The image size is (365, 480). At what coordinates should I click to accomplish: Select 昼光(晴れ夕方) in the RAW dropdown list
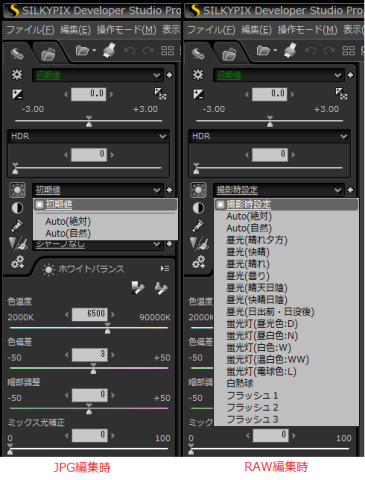[x=286, y=240]
